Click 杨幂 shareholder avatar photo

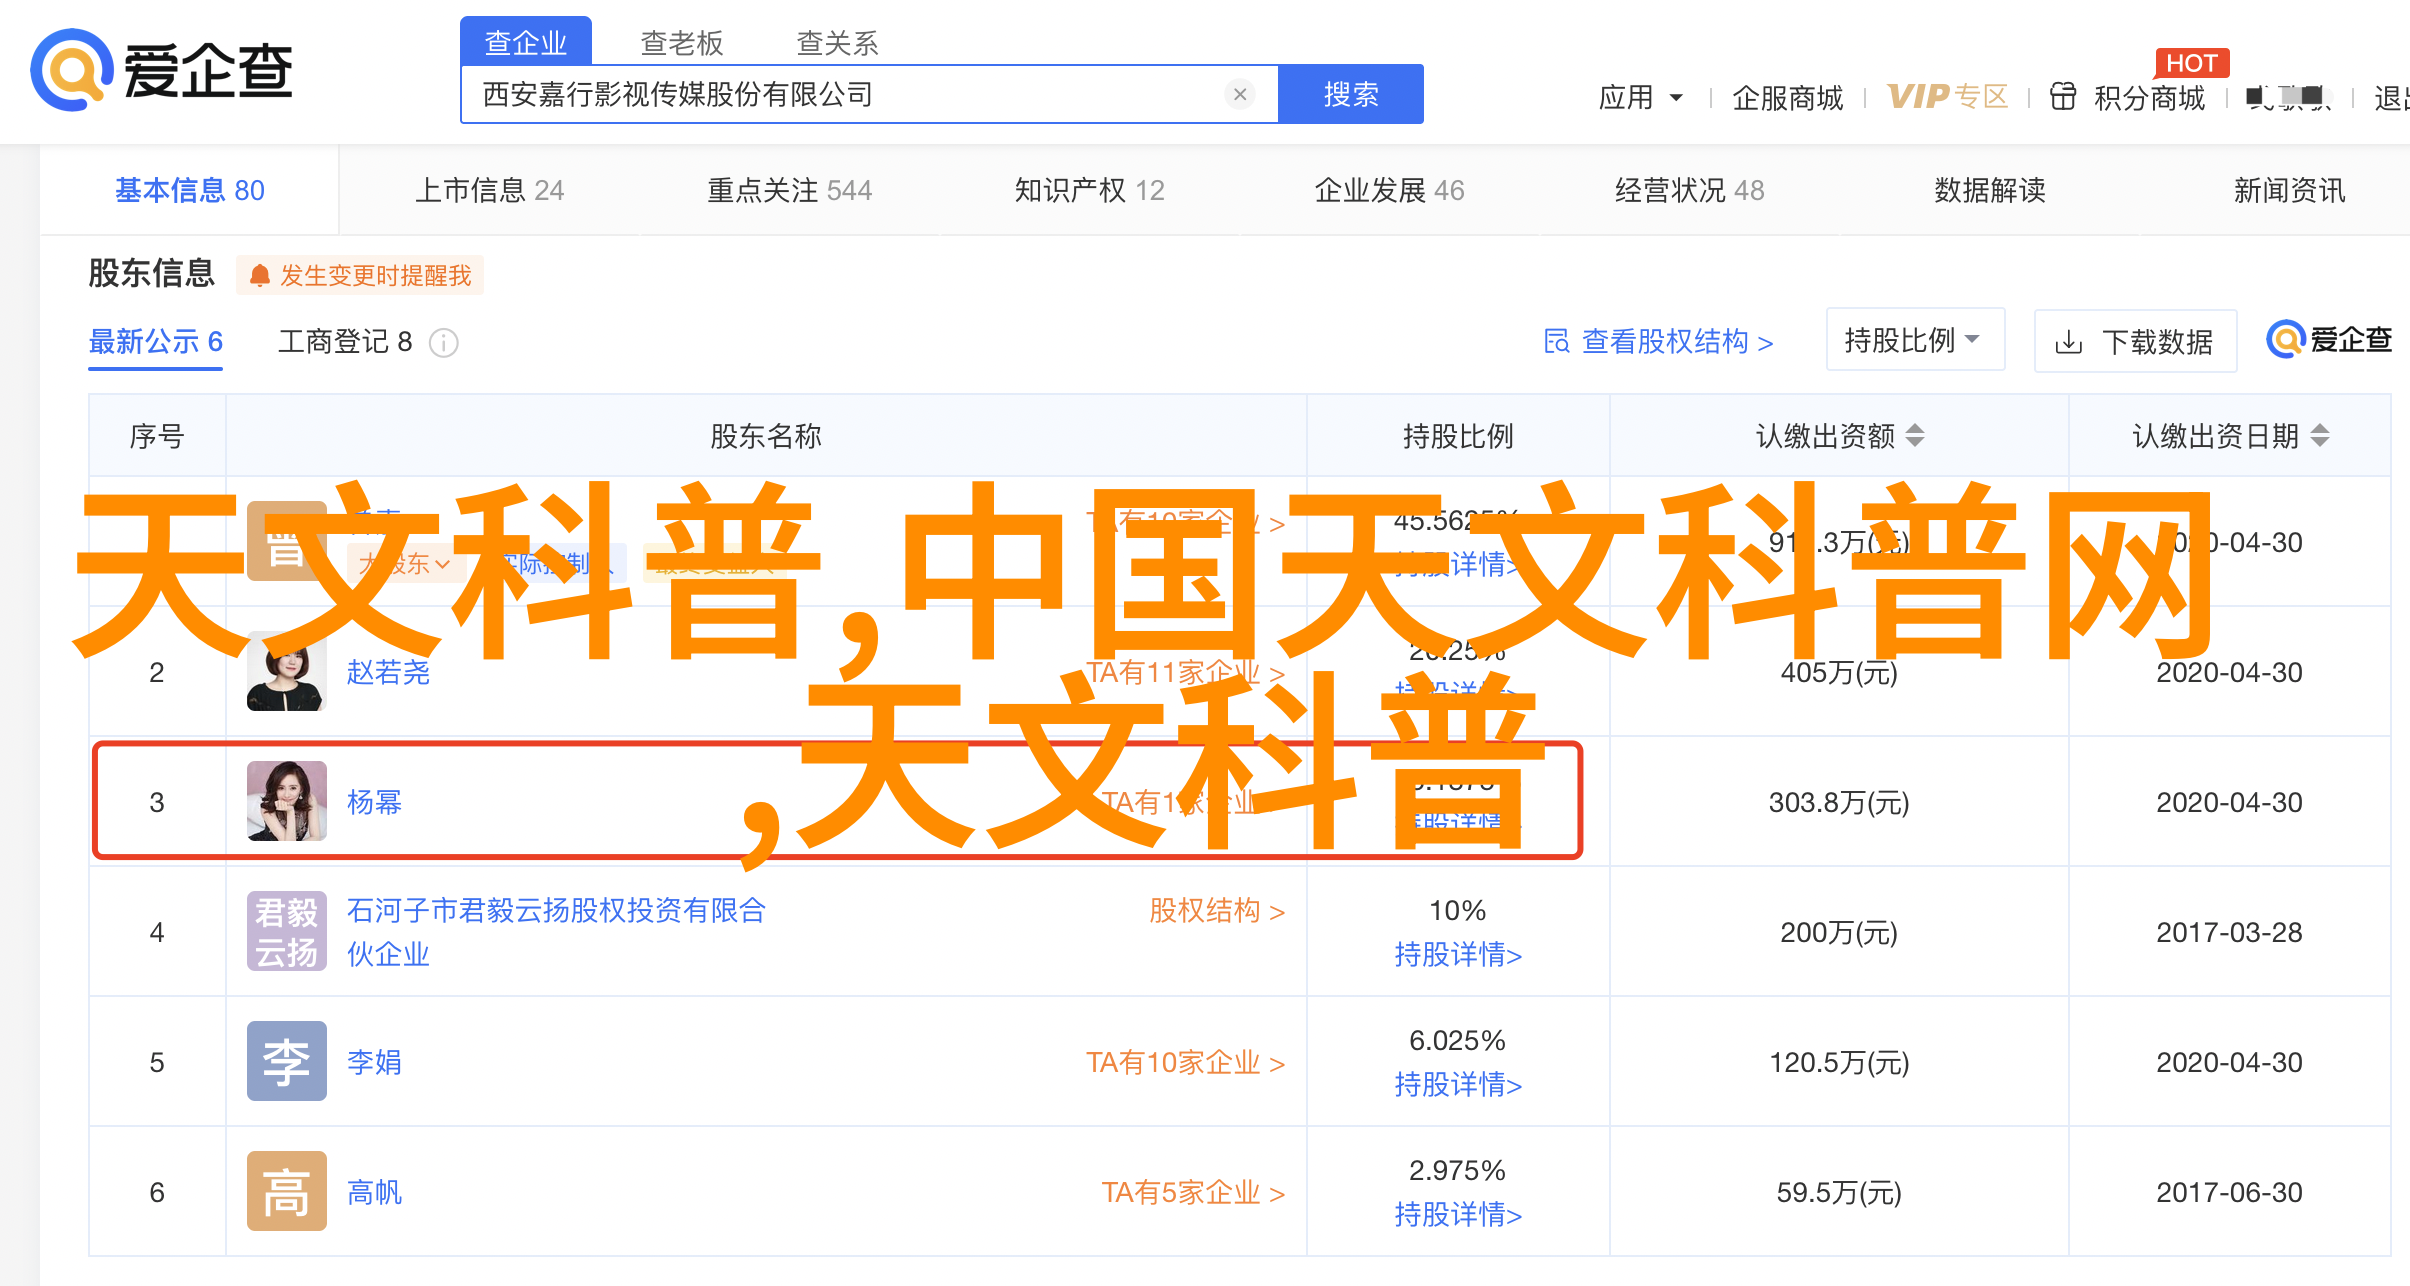click(x=287, y=801)
